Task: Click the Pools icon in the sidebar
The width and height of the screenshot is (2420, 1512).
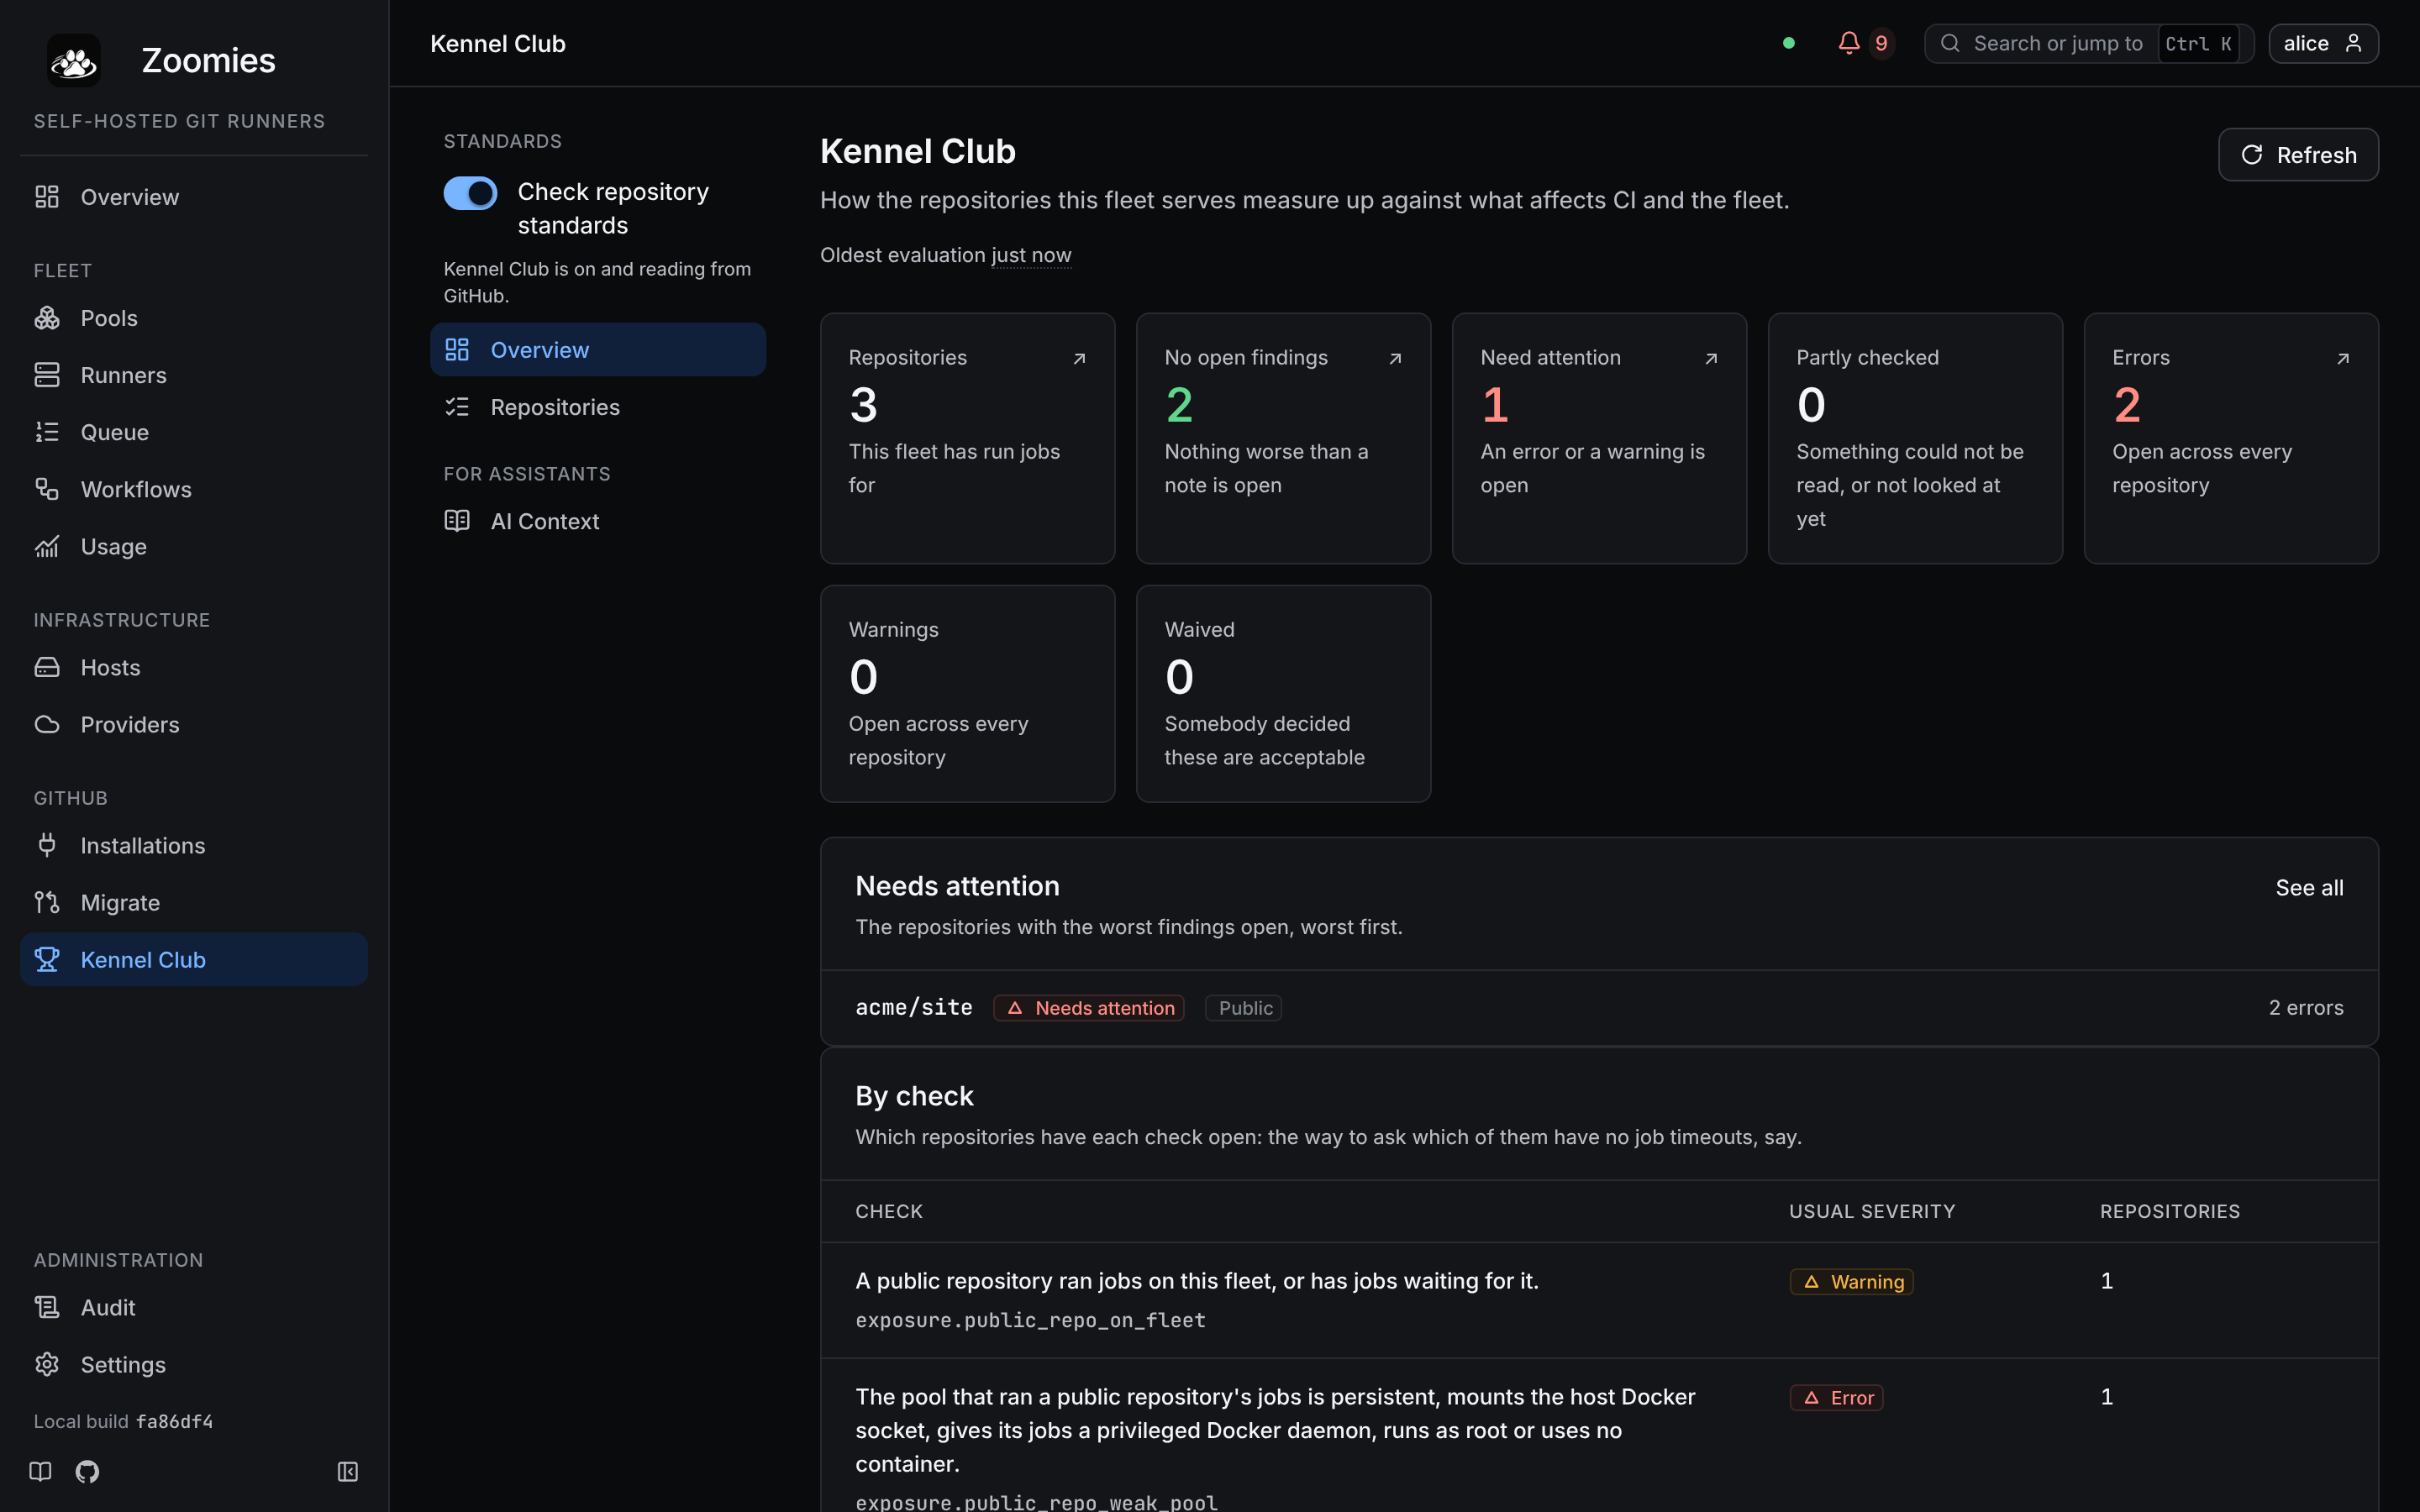Action: click(47, 318)
